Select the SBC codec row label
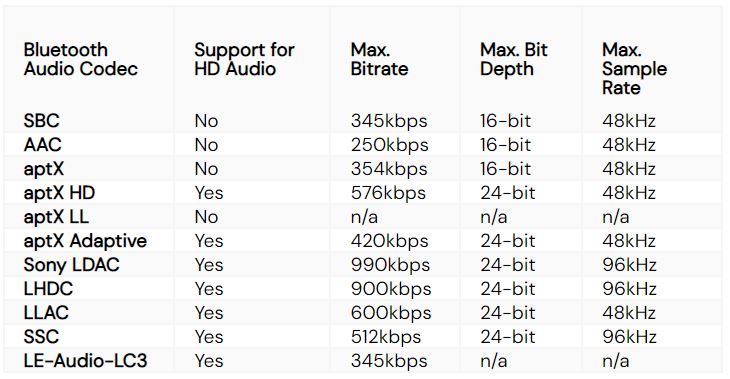Screen dimensions: 730x379 [41, 121]
